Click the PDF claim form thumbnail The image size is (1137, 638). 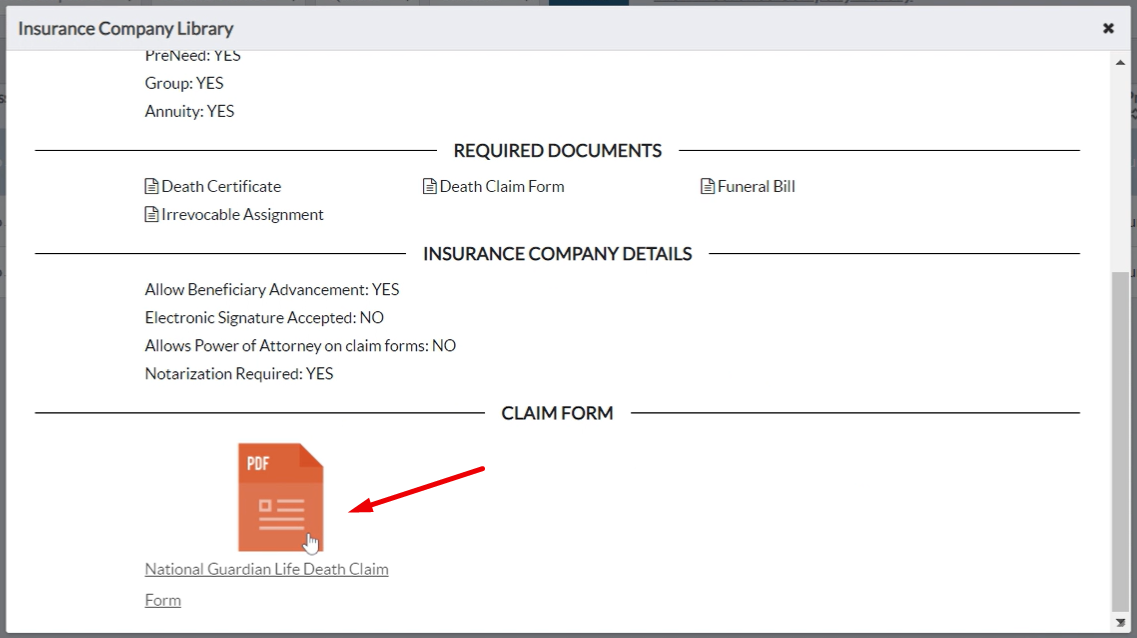(280, 497)
